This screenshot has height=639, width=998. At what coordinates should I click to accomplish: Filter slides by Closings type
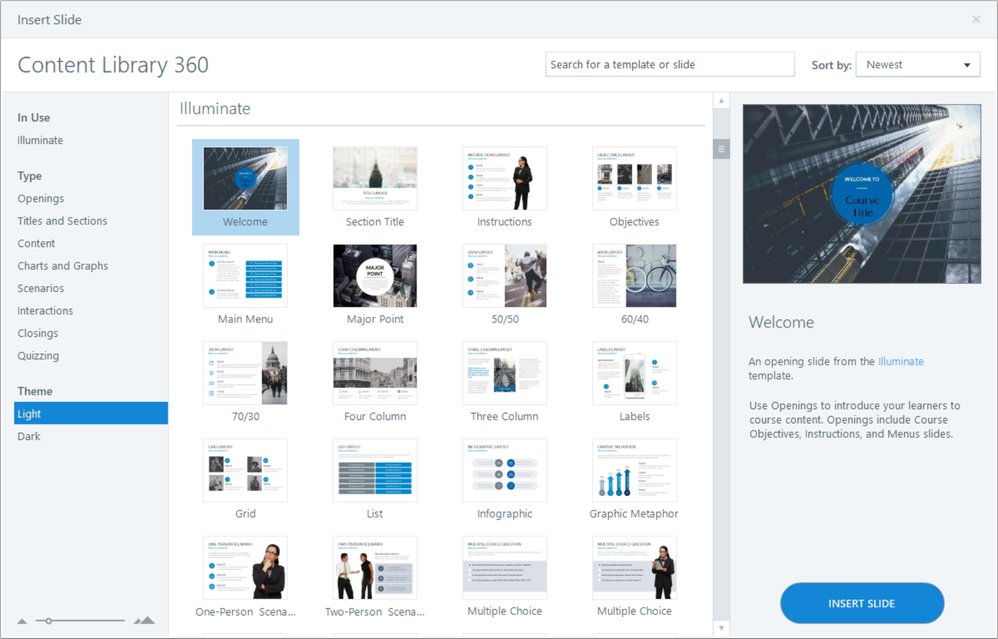point(38,333)
